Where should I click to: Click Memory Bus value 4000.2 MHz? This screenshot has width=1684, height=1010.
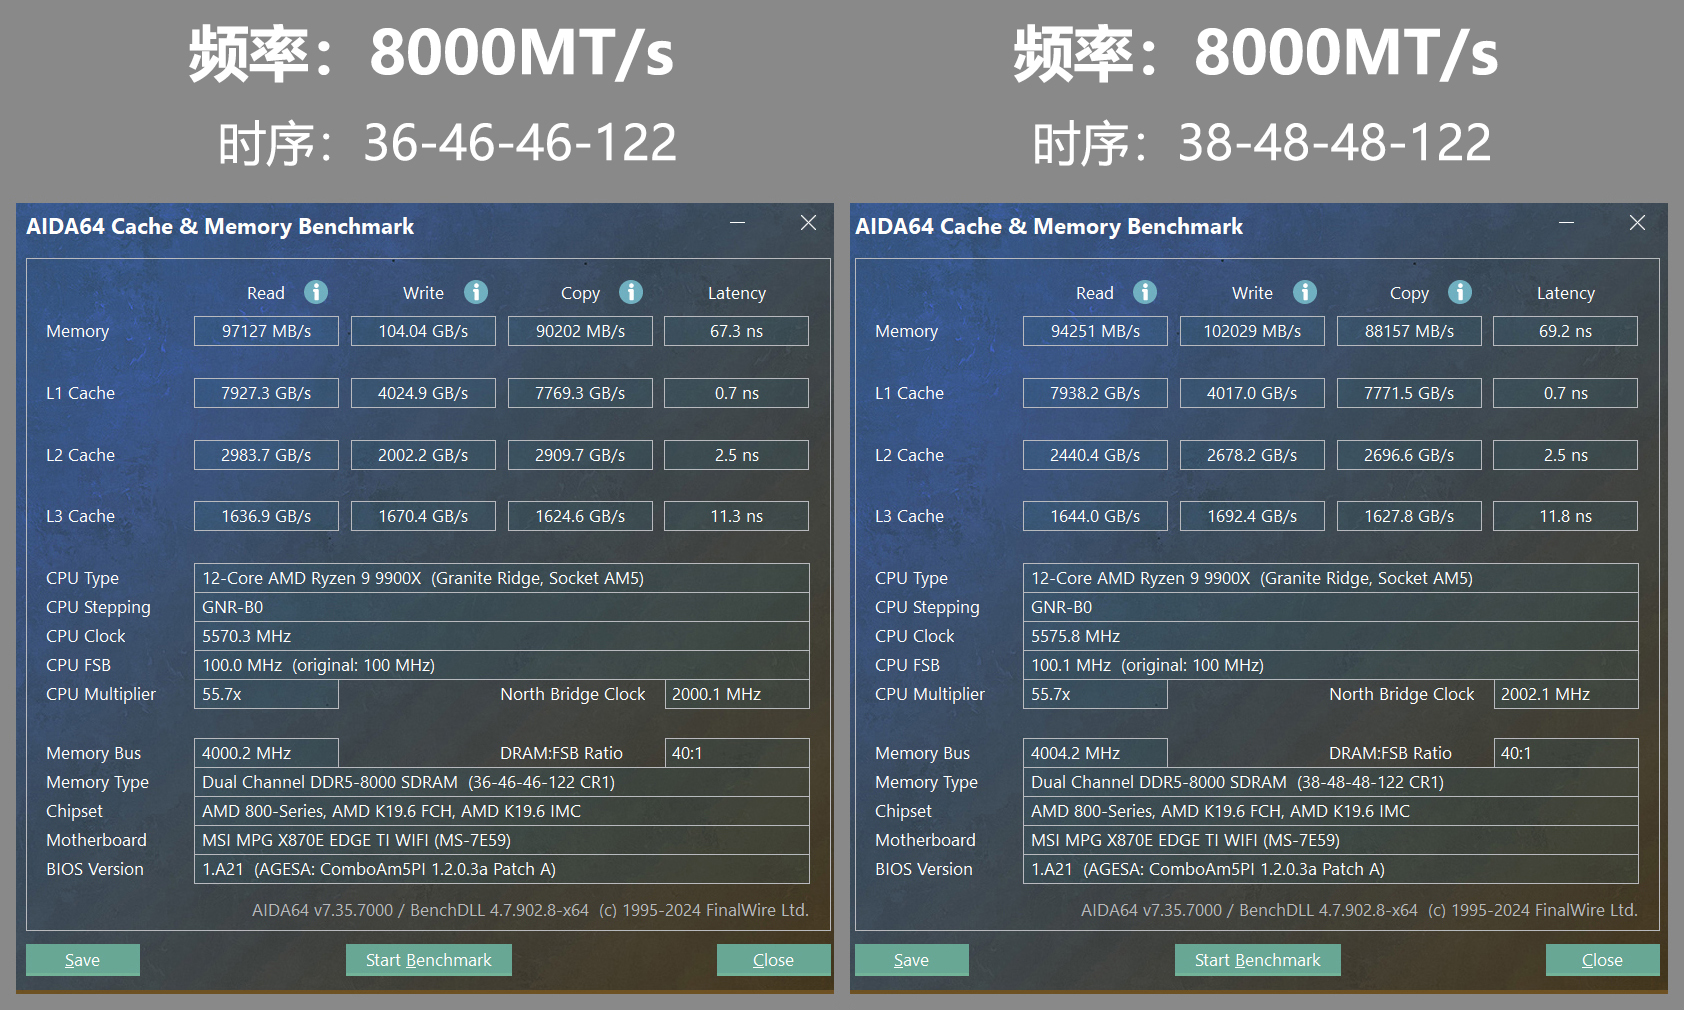[x=266, y=753]
